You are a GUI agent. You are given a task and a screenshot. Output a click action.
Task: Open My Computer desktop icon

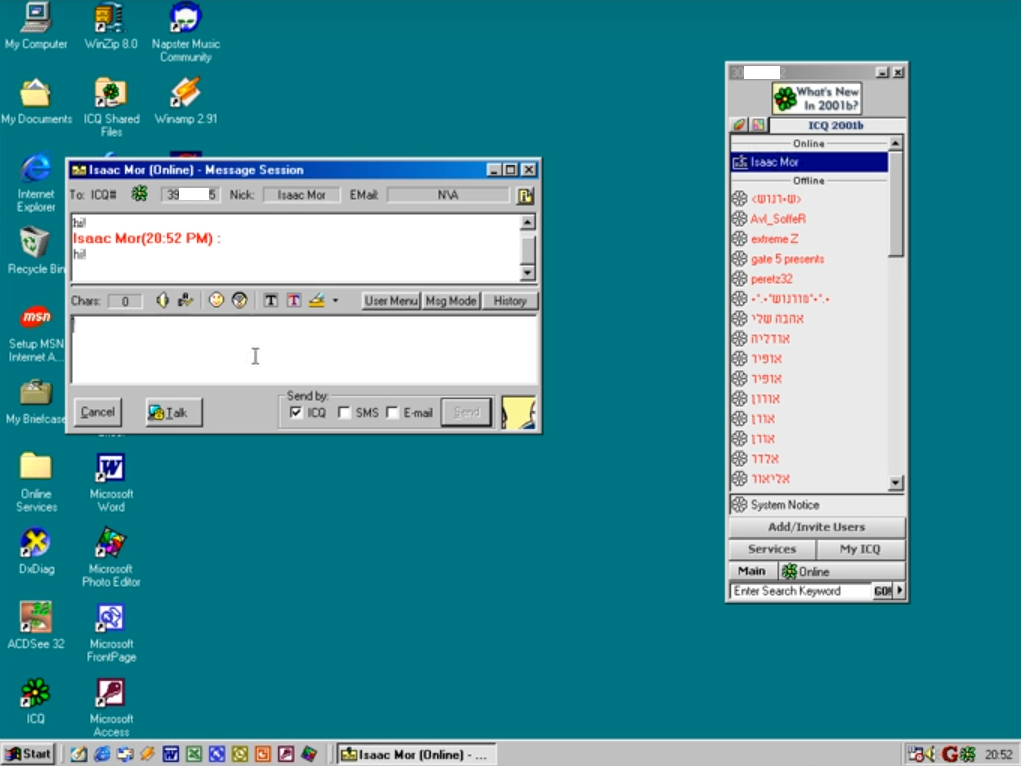pos(36,27)
